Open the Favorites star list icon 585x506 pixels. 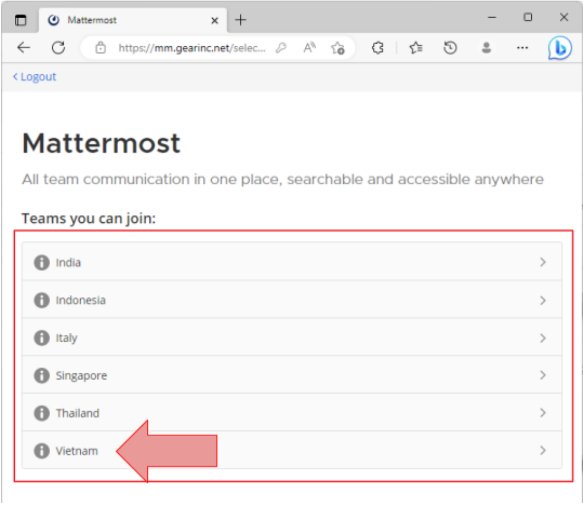[x=416, y=48]
